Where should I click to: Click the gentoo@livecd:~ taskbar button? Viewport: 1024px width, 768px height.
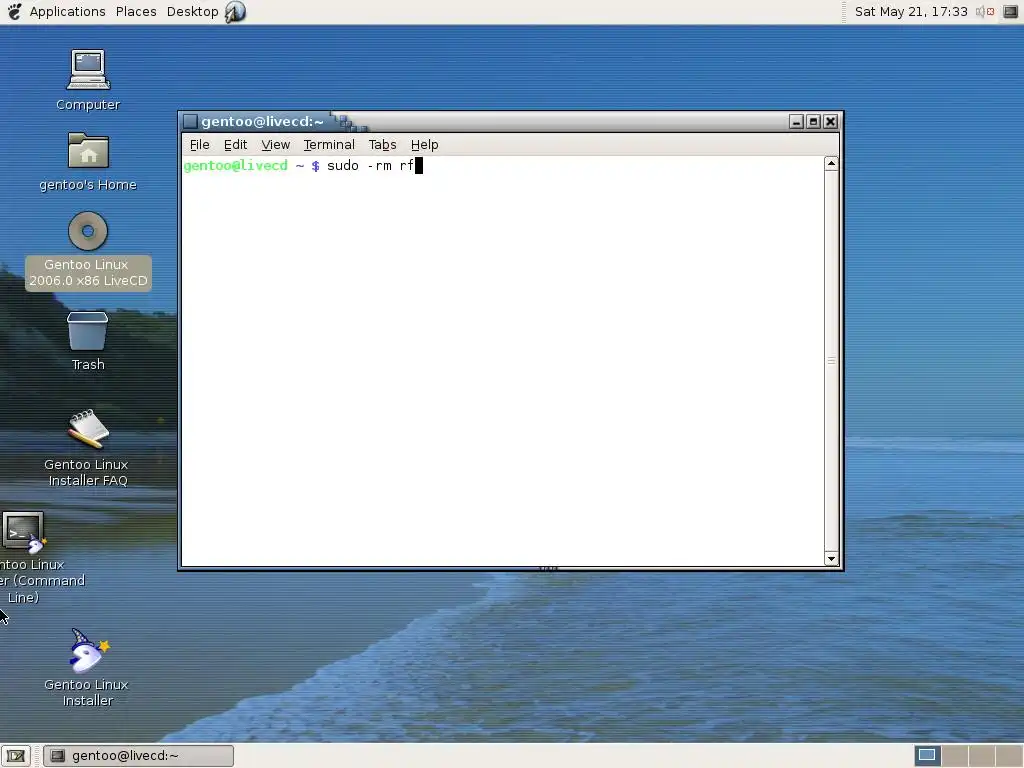pyautogui.click(x=138, y=756)
